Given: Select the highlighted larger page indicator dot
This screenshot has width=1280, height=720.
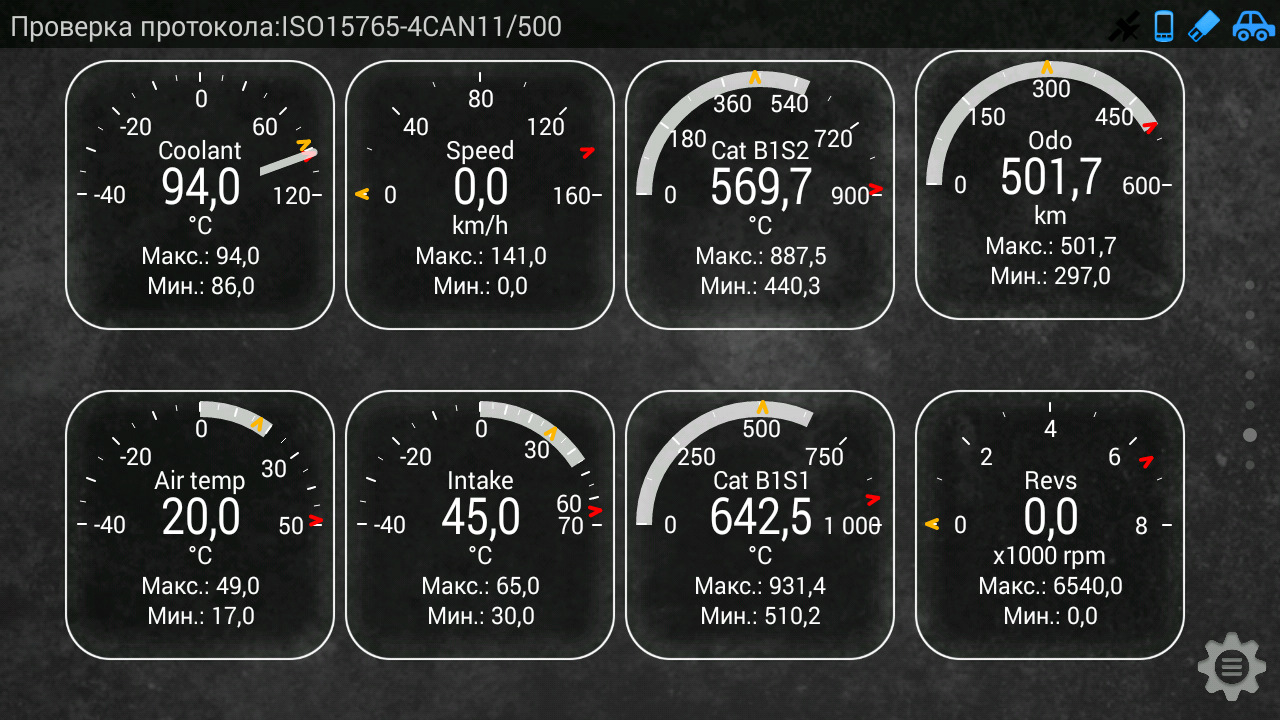Looking at the screenshot, I should pyautogui.click(x=1249, y=435).
